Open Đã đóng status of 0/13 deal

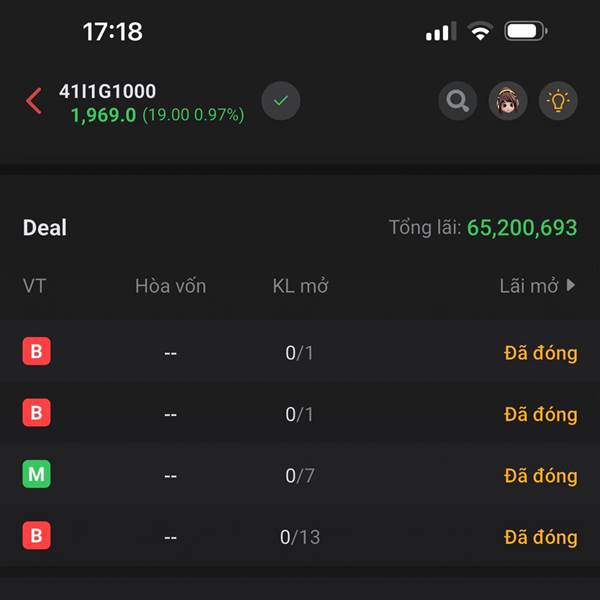coord(540,538)
